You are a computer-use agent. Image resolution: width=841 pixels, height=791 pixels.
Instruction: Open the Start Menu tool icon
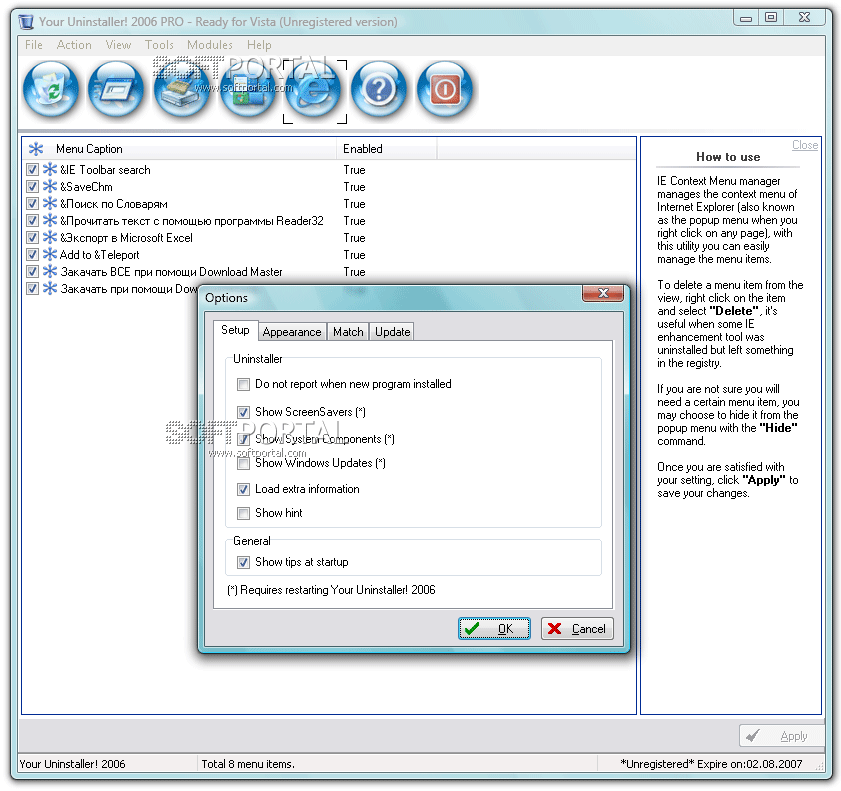247,89
